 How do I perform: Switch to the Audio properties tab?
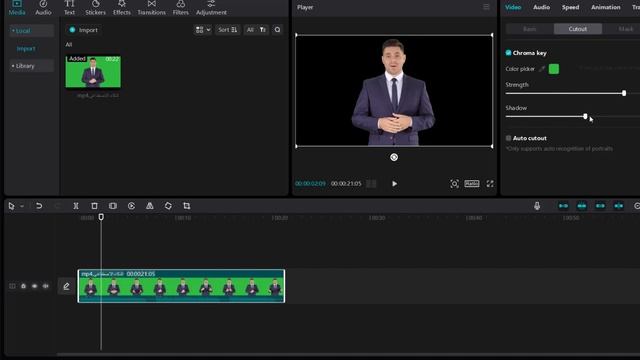541,7
